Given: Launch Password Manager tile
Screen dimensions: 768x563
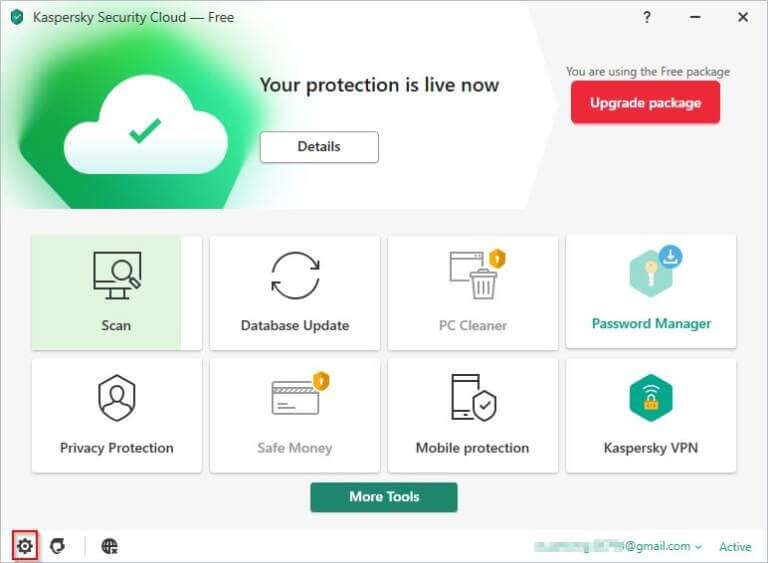Looking at the screenshot, I should (651, 292).
